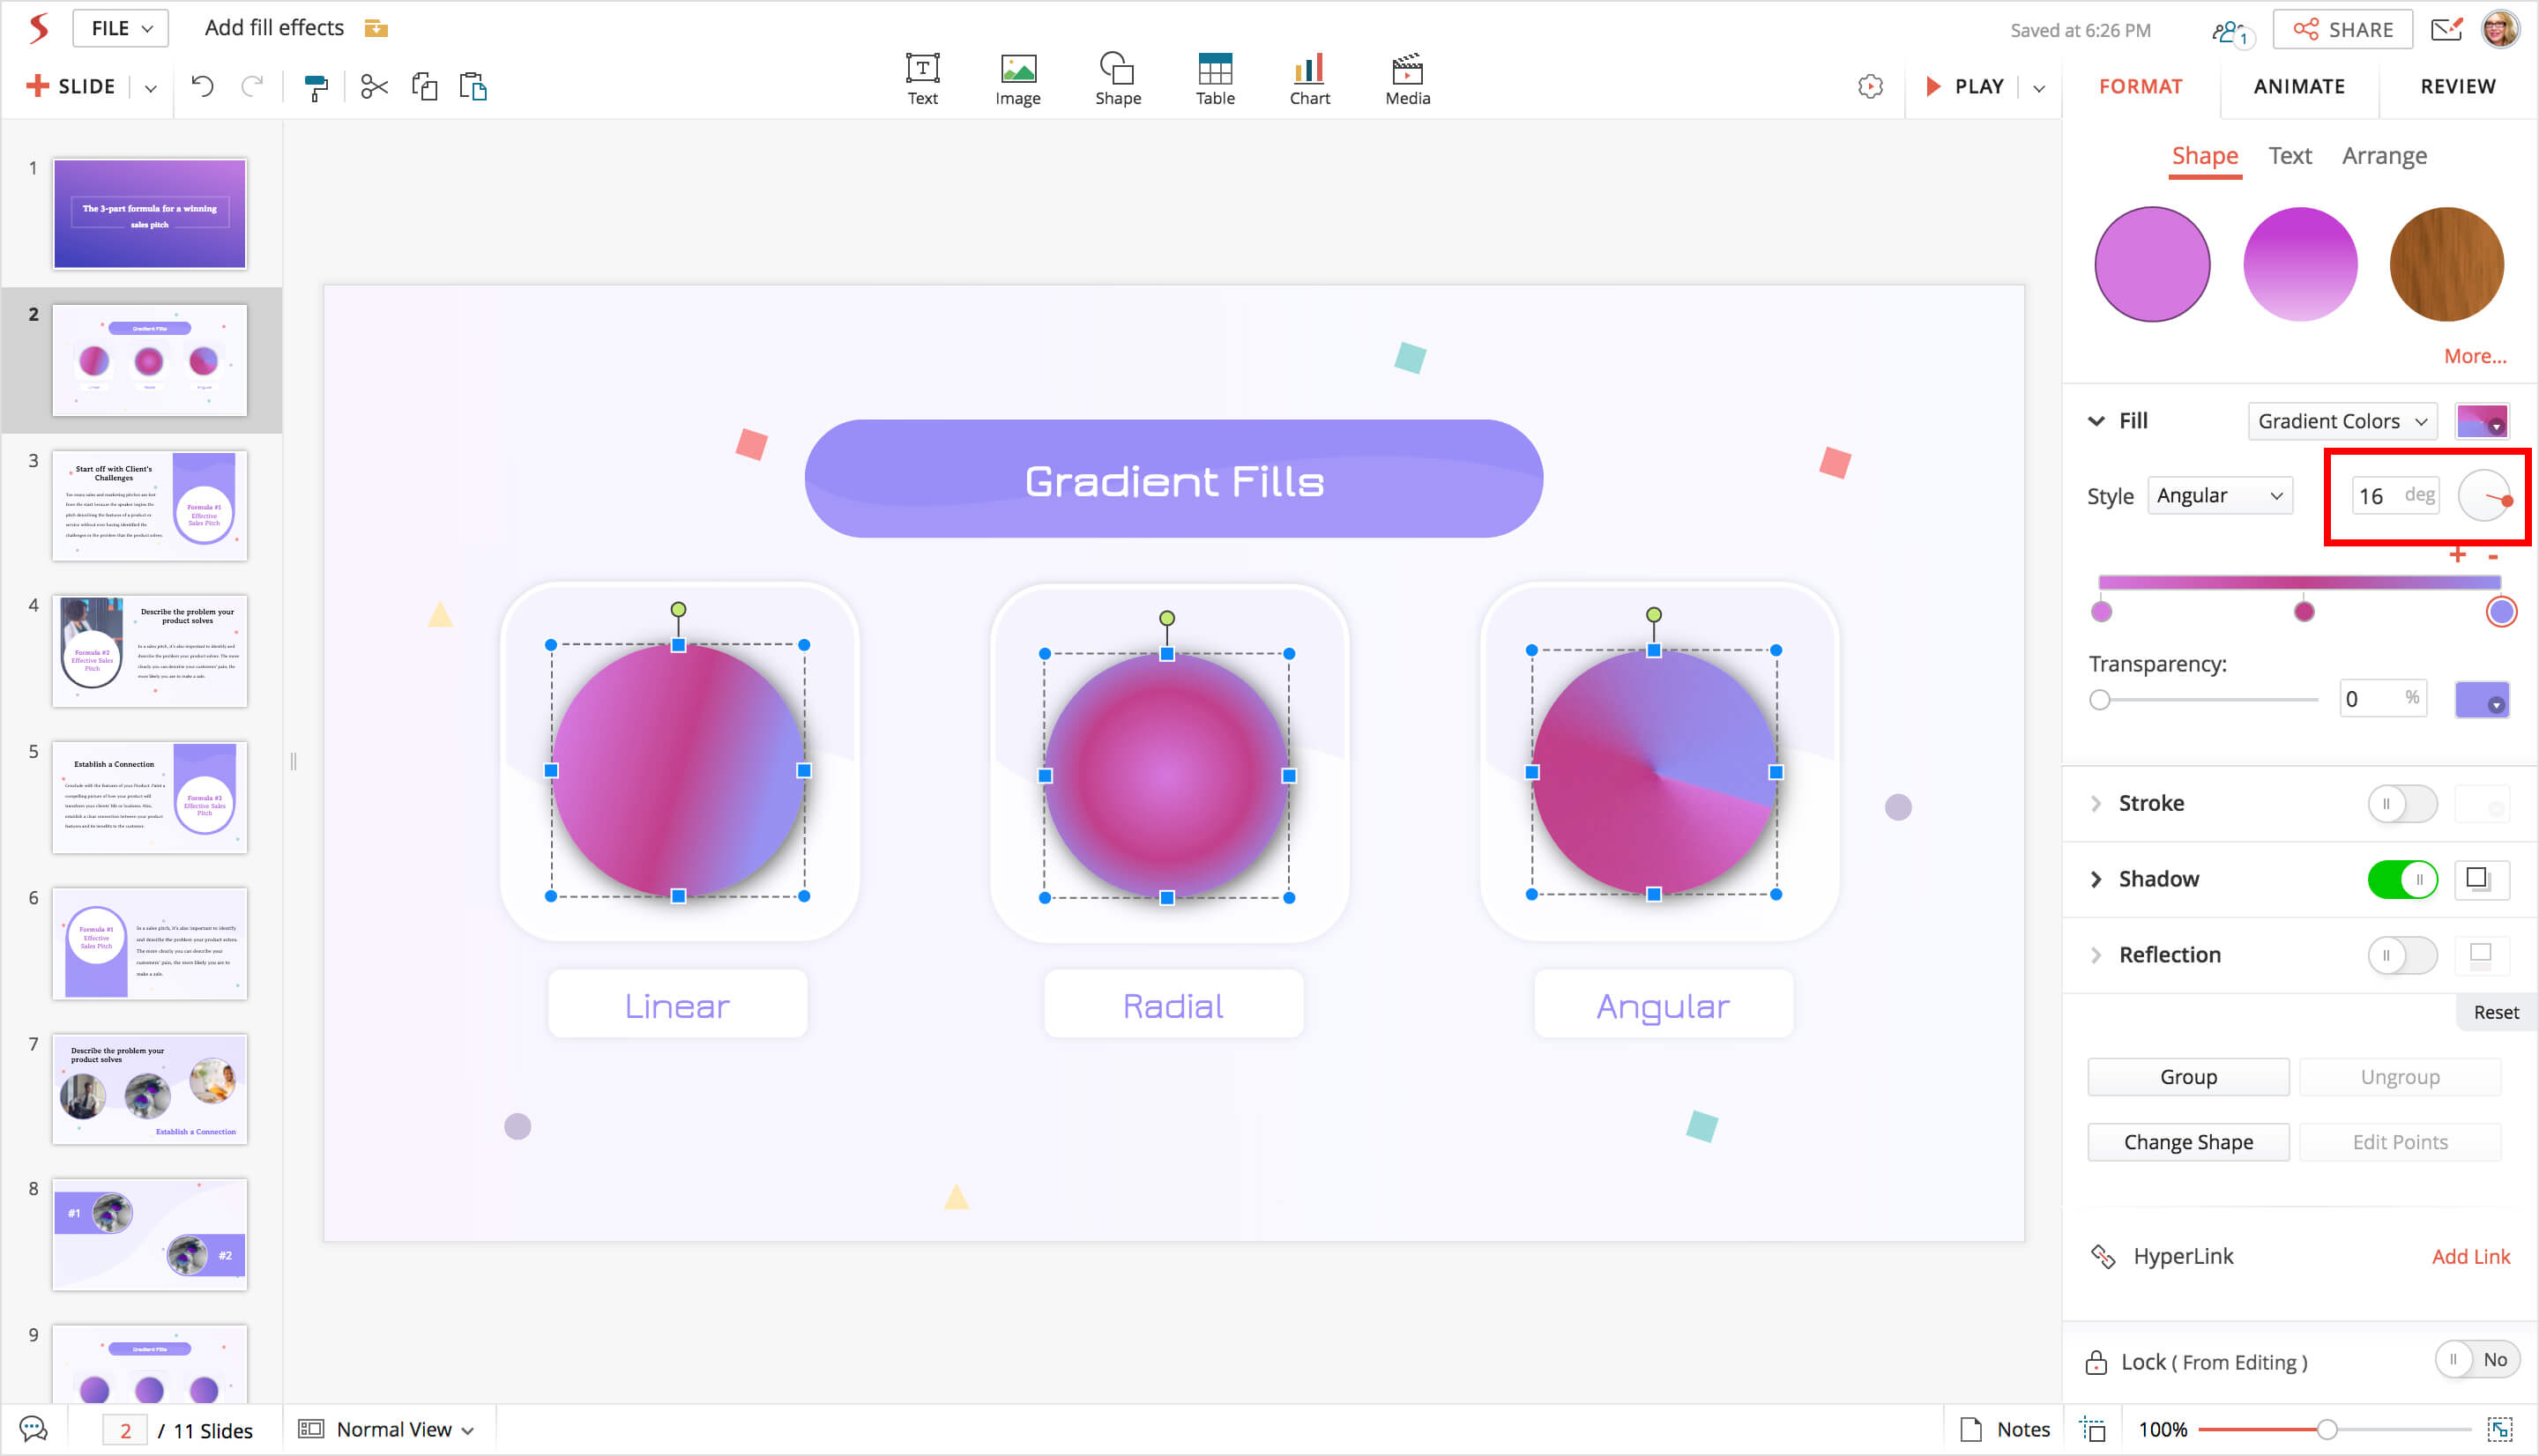Click the Add Link hyperlink
The width and height of the screenshot is (2539, 1456).
click(2470, 1256)
